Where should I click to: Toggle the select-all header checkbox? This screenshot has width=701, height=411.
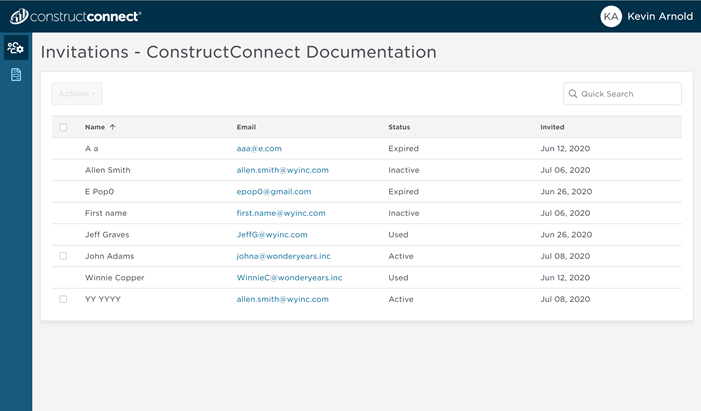[63, 127]
